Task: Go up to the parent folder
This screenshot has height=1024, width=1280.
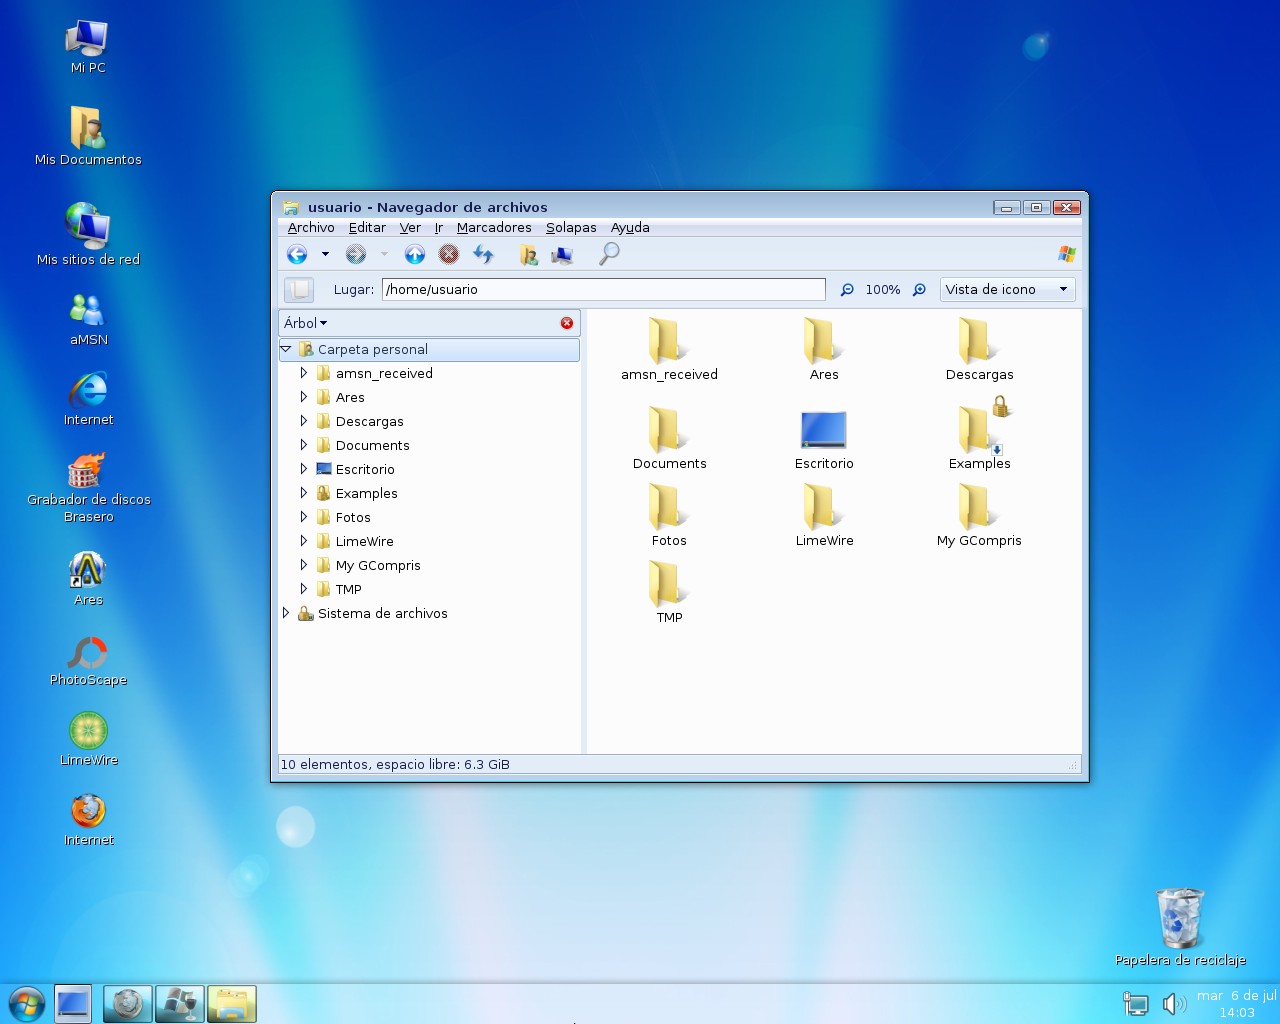Action: tap(415, 254)
